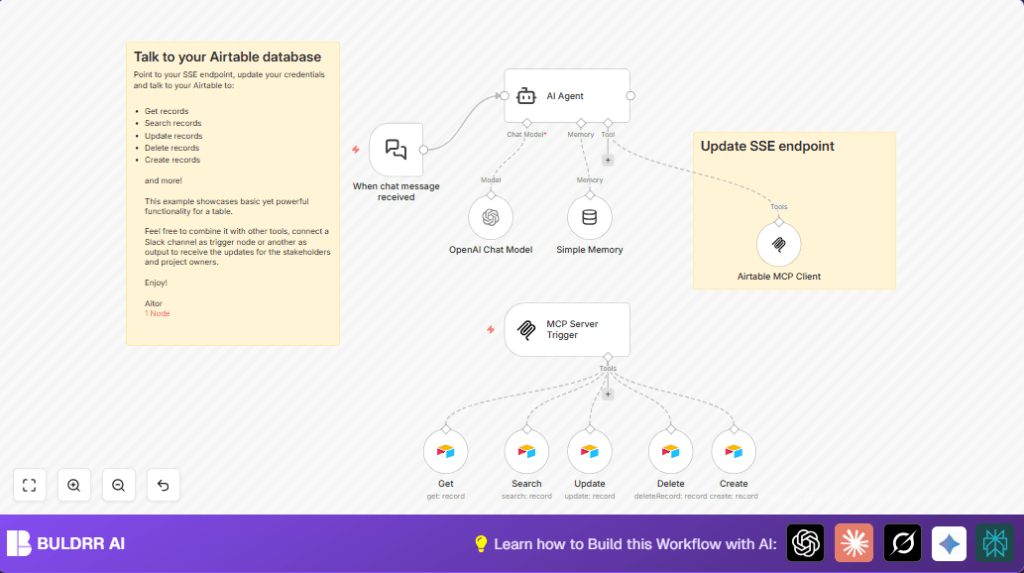The image size is (1024, 573).
Task: Click the 'Learn how to Build this Workflow' text
Action: pos(635,544)
